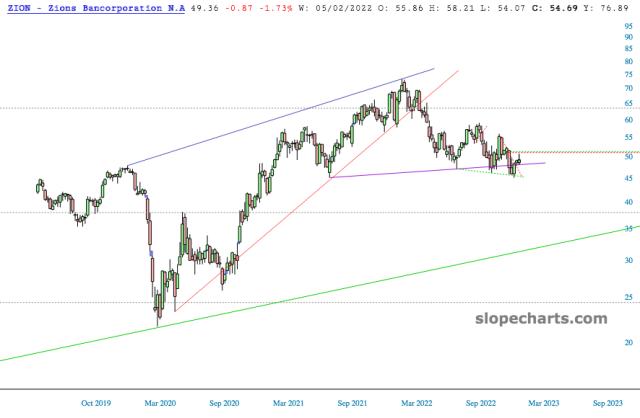Select the Mar 2022 date label
The image size is (640, 418).
pos(416,403)
